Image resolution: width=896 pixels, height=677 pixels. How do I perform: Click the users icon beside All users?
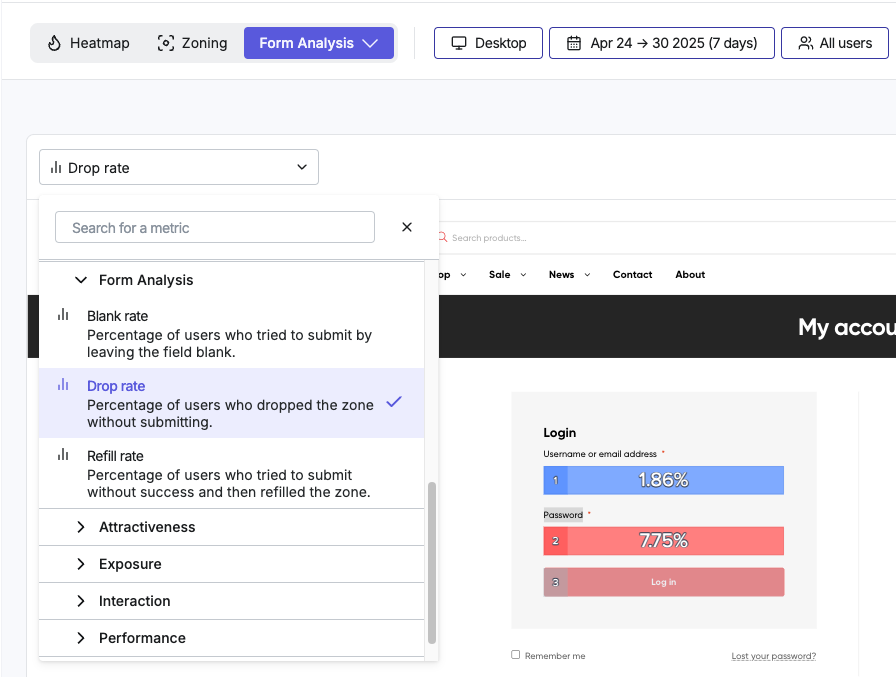coord(806,43)
